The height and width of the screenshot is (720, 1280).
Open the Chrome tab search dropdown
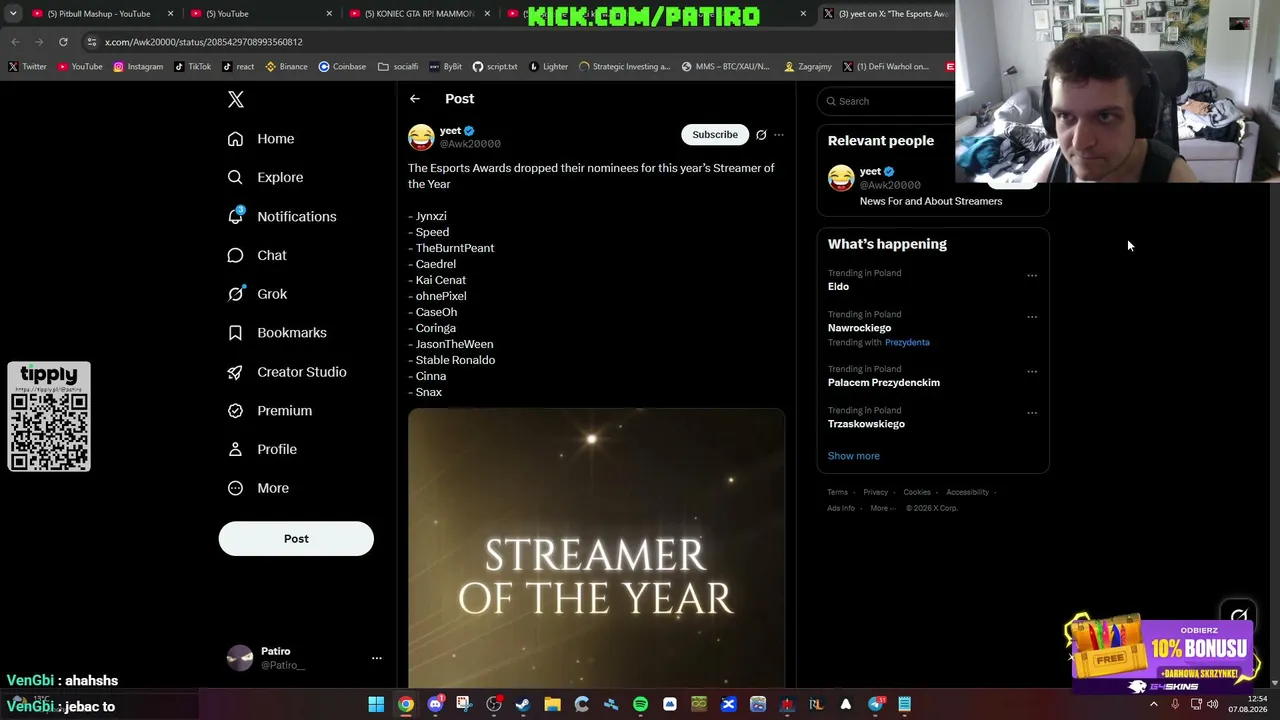[x=13, y=14]
